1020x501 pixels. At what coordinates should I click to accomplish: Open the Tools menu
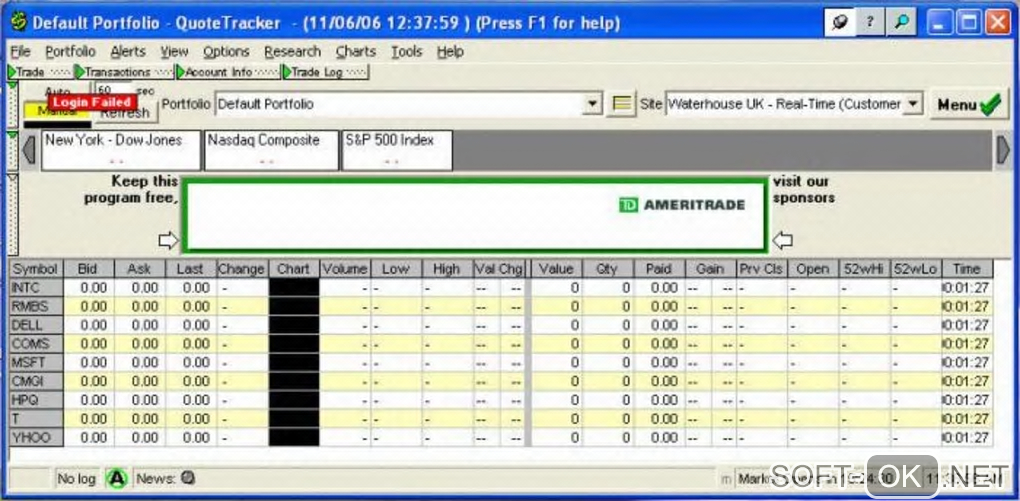coord(407,51)
